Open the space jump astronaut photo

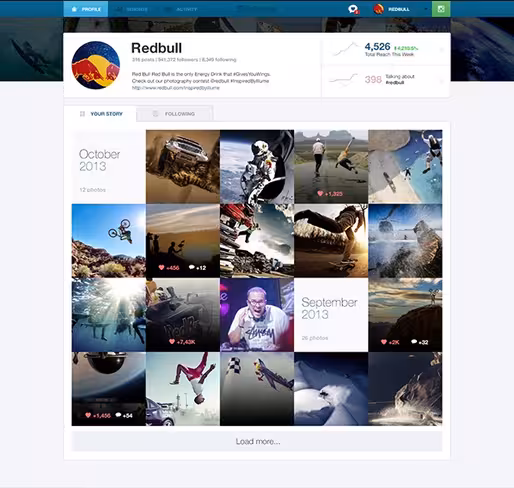coord(257,167)
